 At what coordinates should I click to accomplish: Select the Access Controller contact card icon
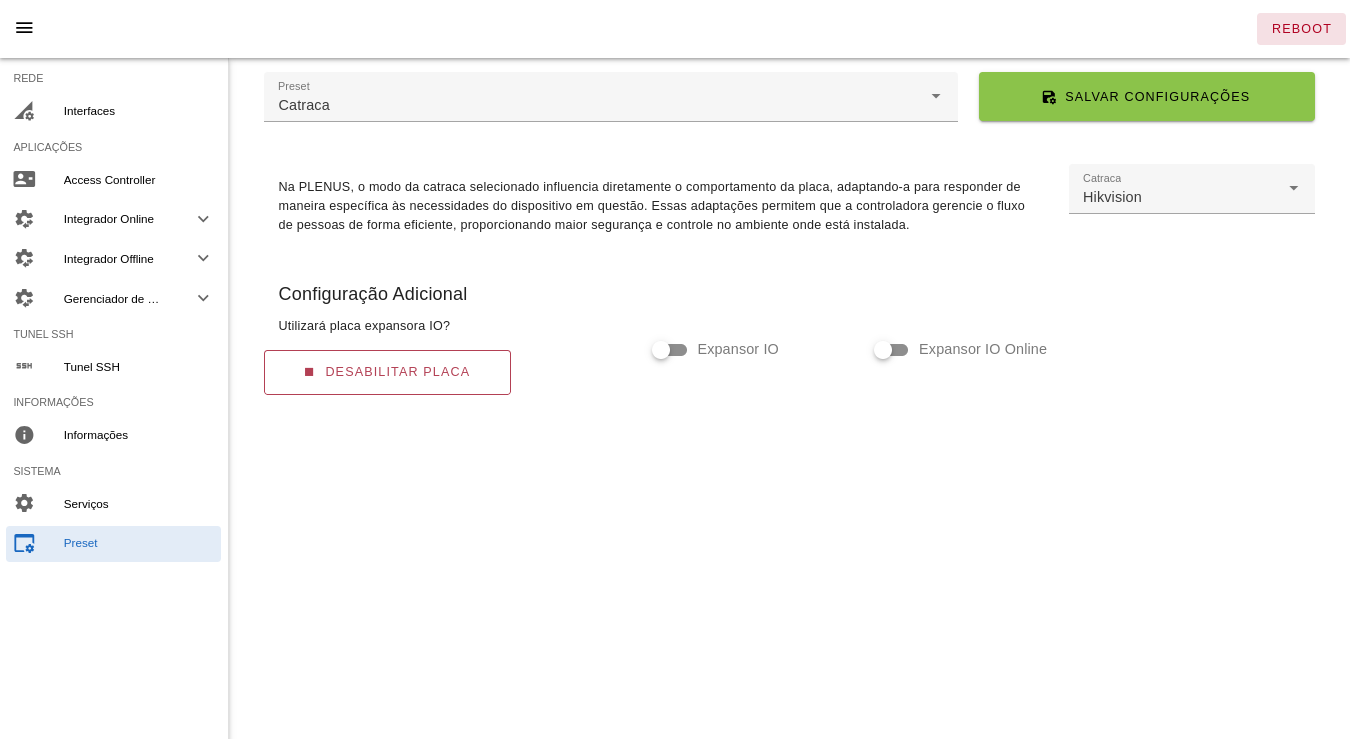coord(24,180)
